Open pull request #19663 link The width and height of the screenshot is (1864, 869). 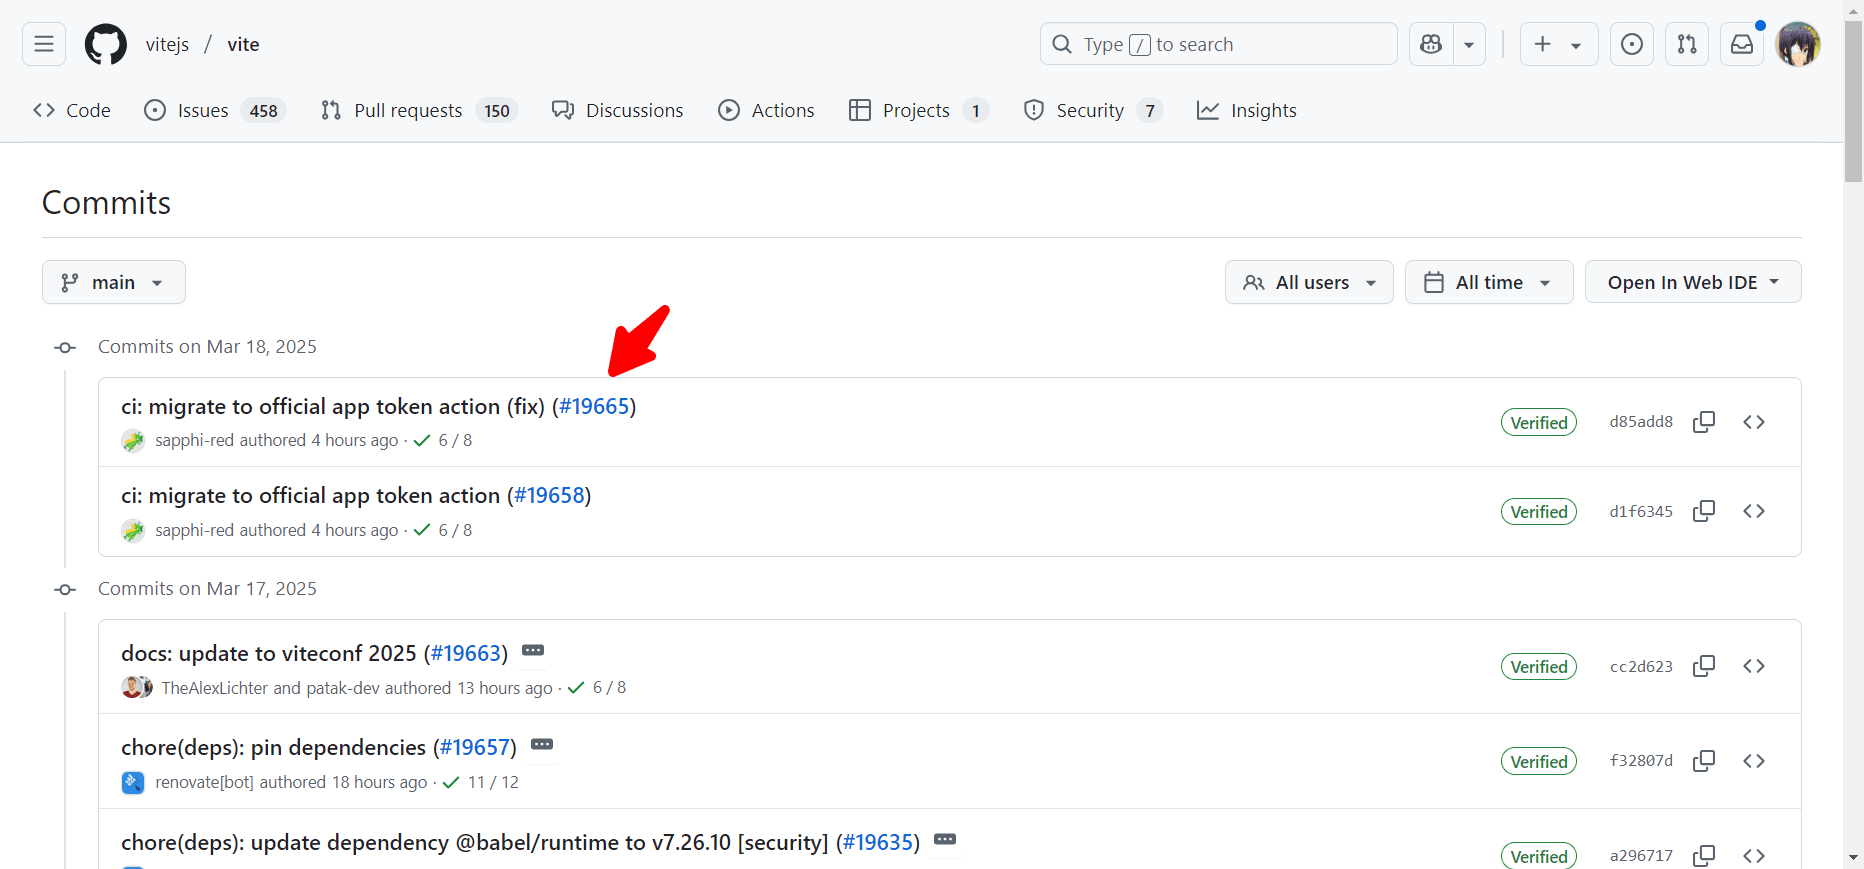466,653
